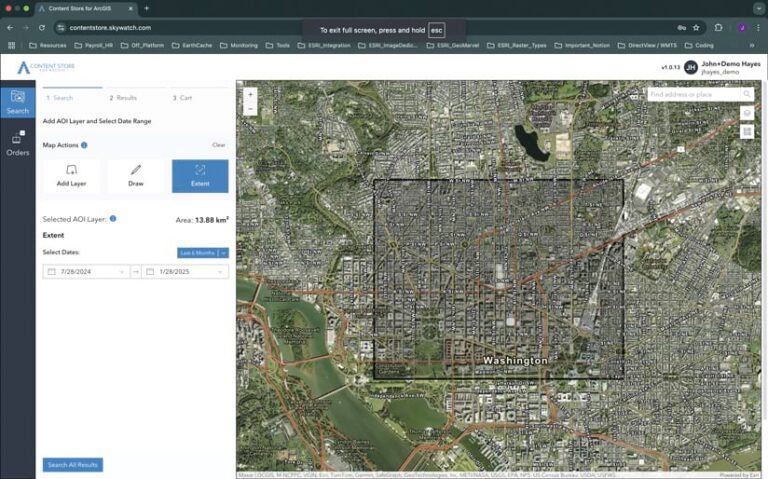Switch to the 1 Search step tab
Viewport: 768px width, 479px height.
coord(60,98)
